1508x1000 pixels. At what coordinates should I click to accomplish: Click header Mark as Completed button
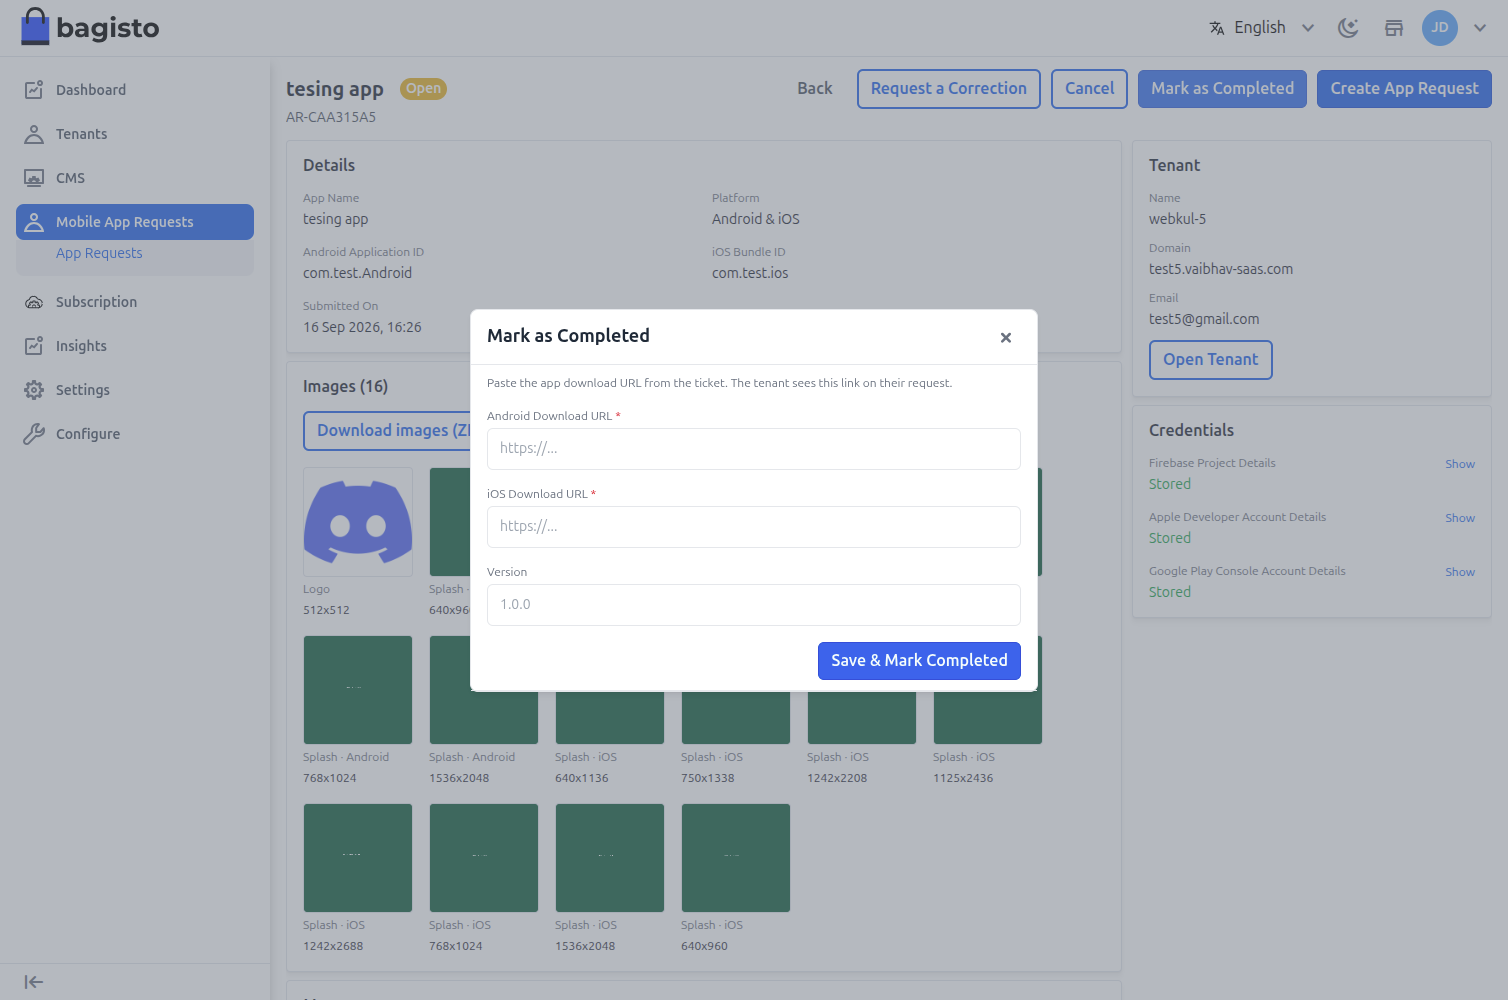1222,89
